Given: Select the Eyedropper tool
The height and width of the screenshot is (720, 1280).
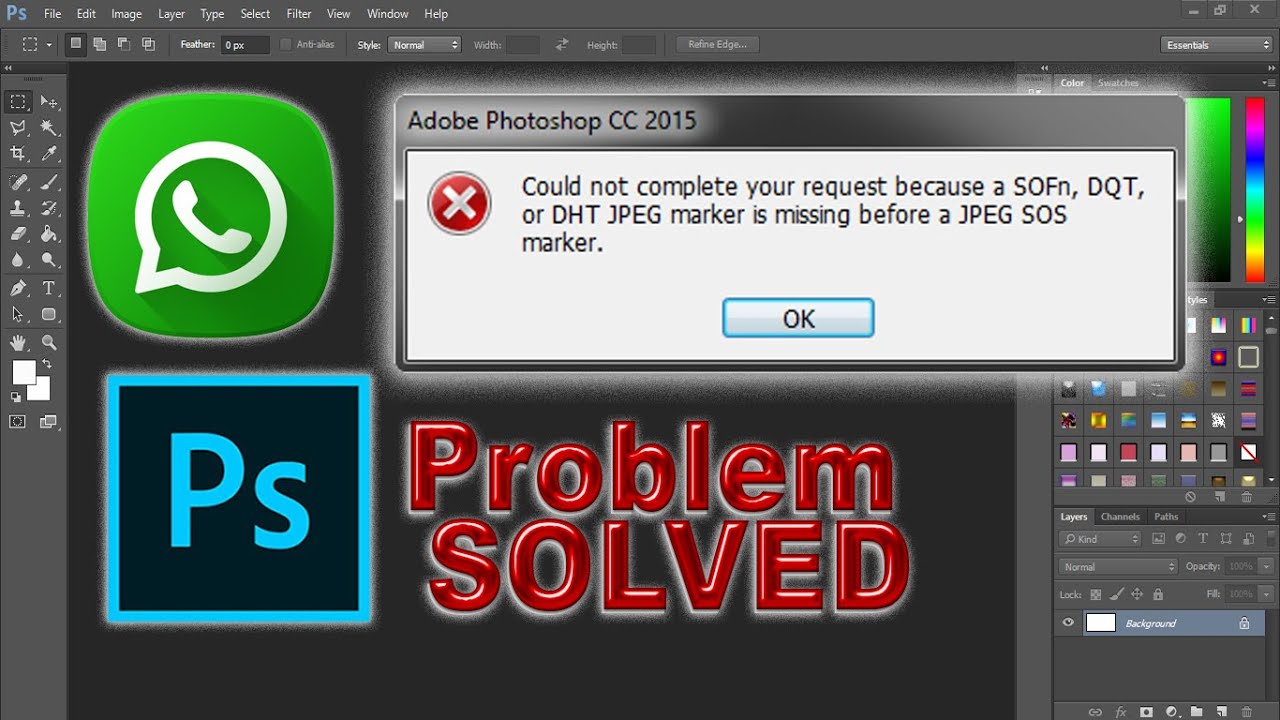Looking at the screenshot, I should pyautogui.click(x=48, y=154).
